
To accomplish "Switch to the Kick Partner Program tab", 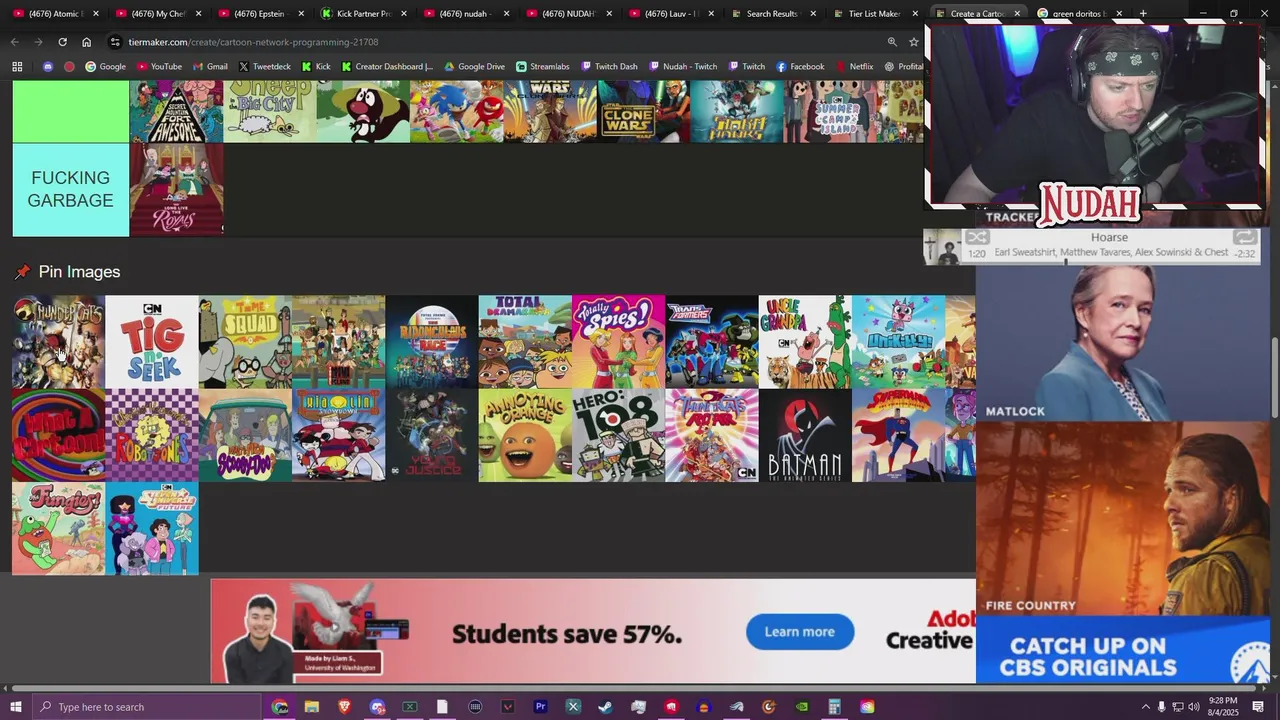I will click(x=363, y=14).
